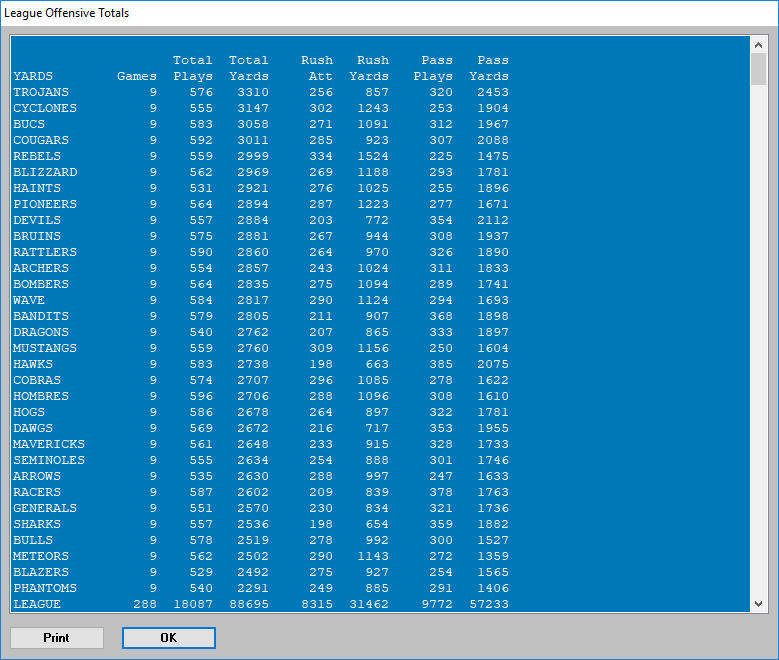Select the CYCLONES team name
This screenshot has width=779, height=660.
pyautogui.click(x=45, y=108)
